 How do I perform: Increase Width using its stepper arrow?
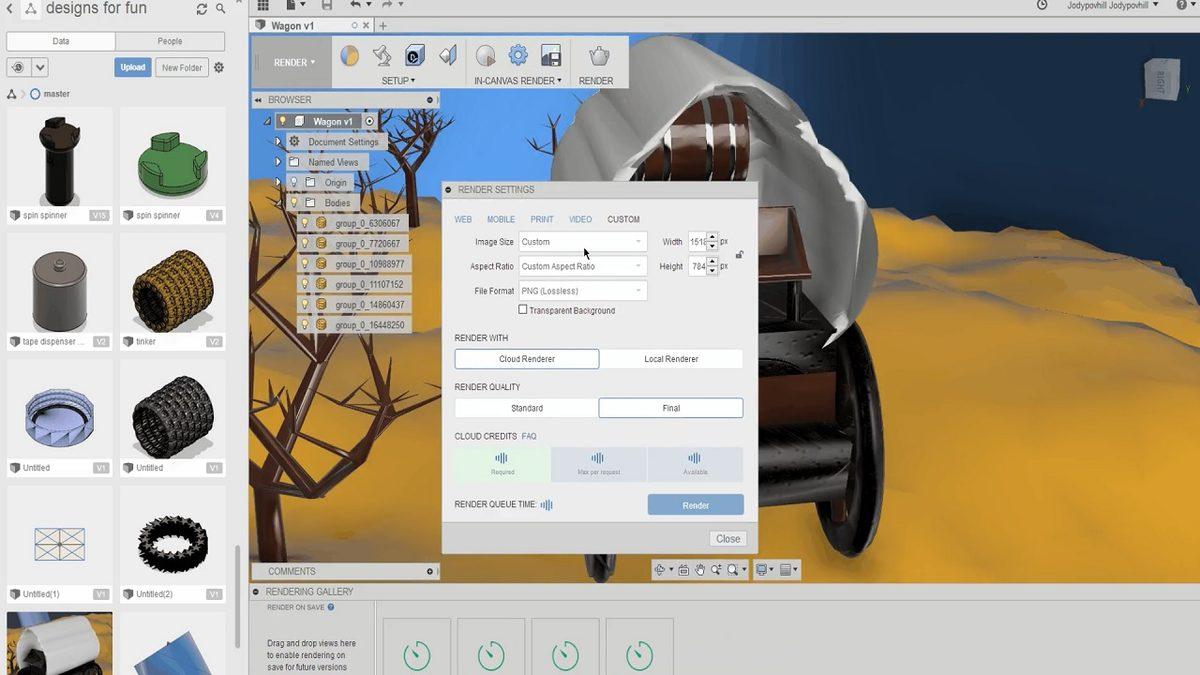tap(712, 238)
